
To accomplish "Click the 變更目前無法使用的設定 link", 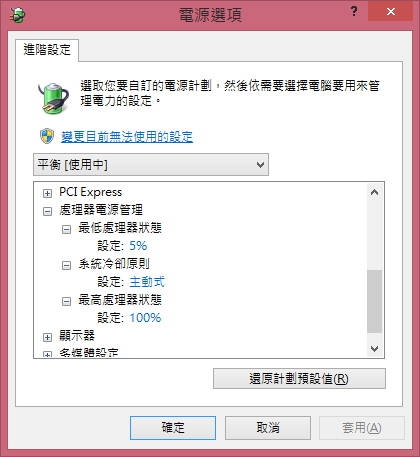I will point(127,137).
